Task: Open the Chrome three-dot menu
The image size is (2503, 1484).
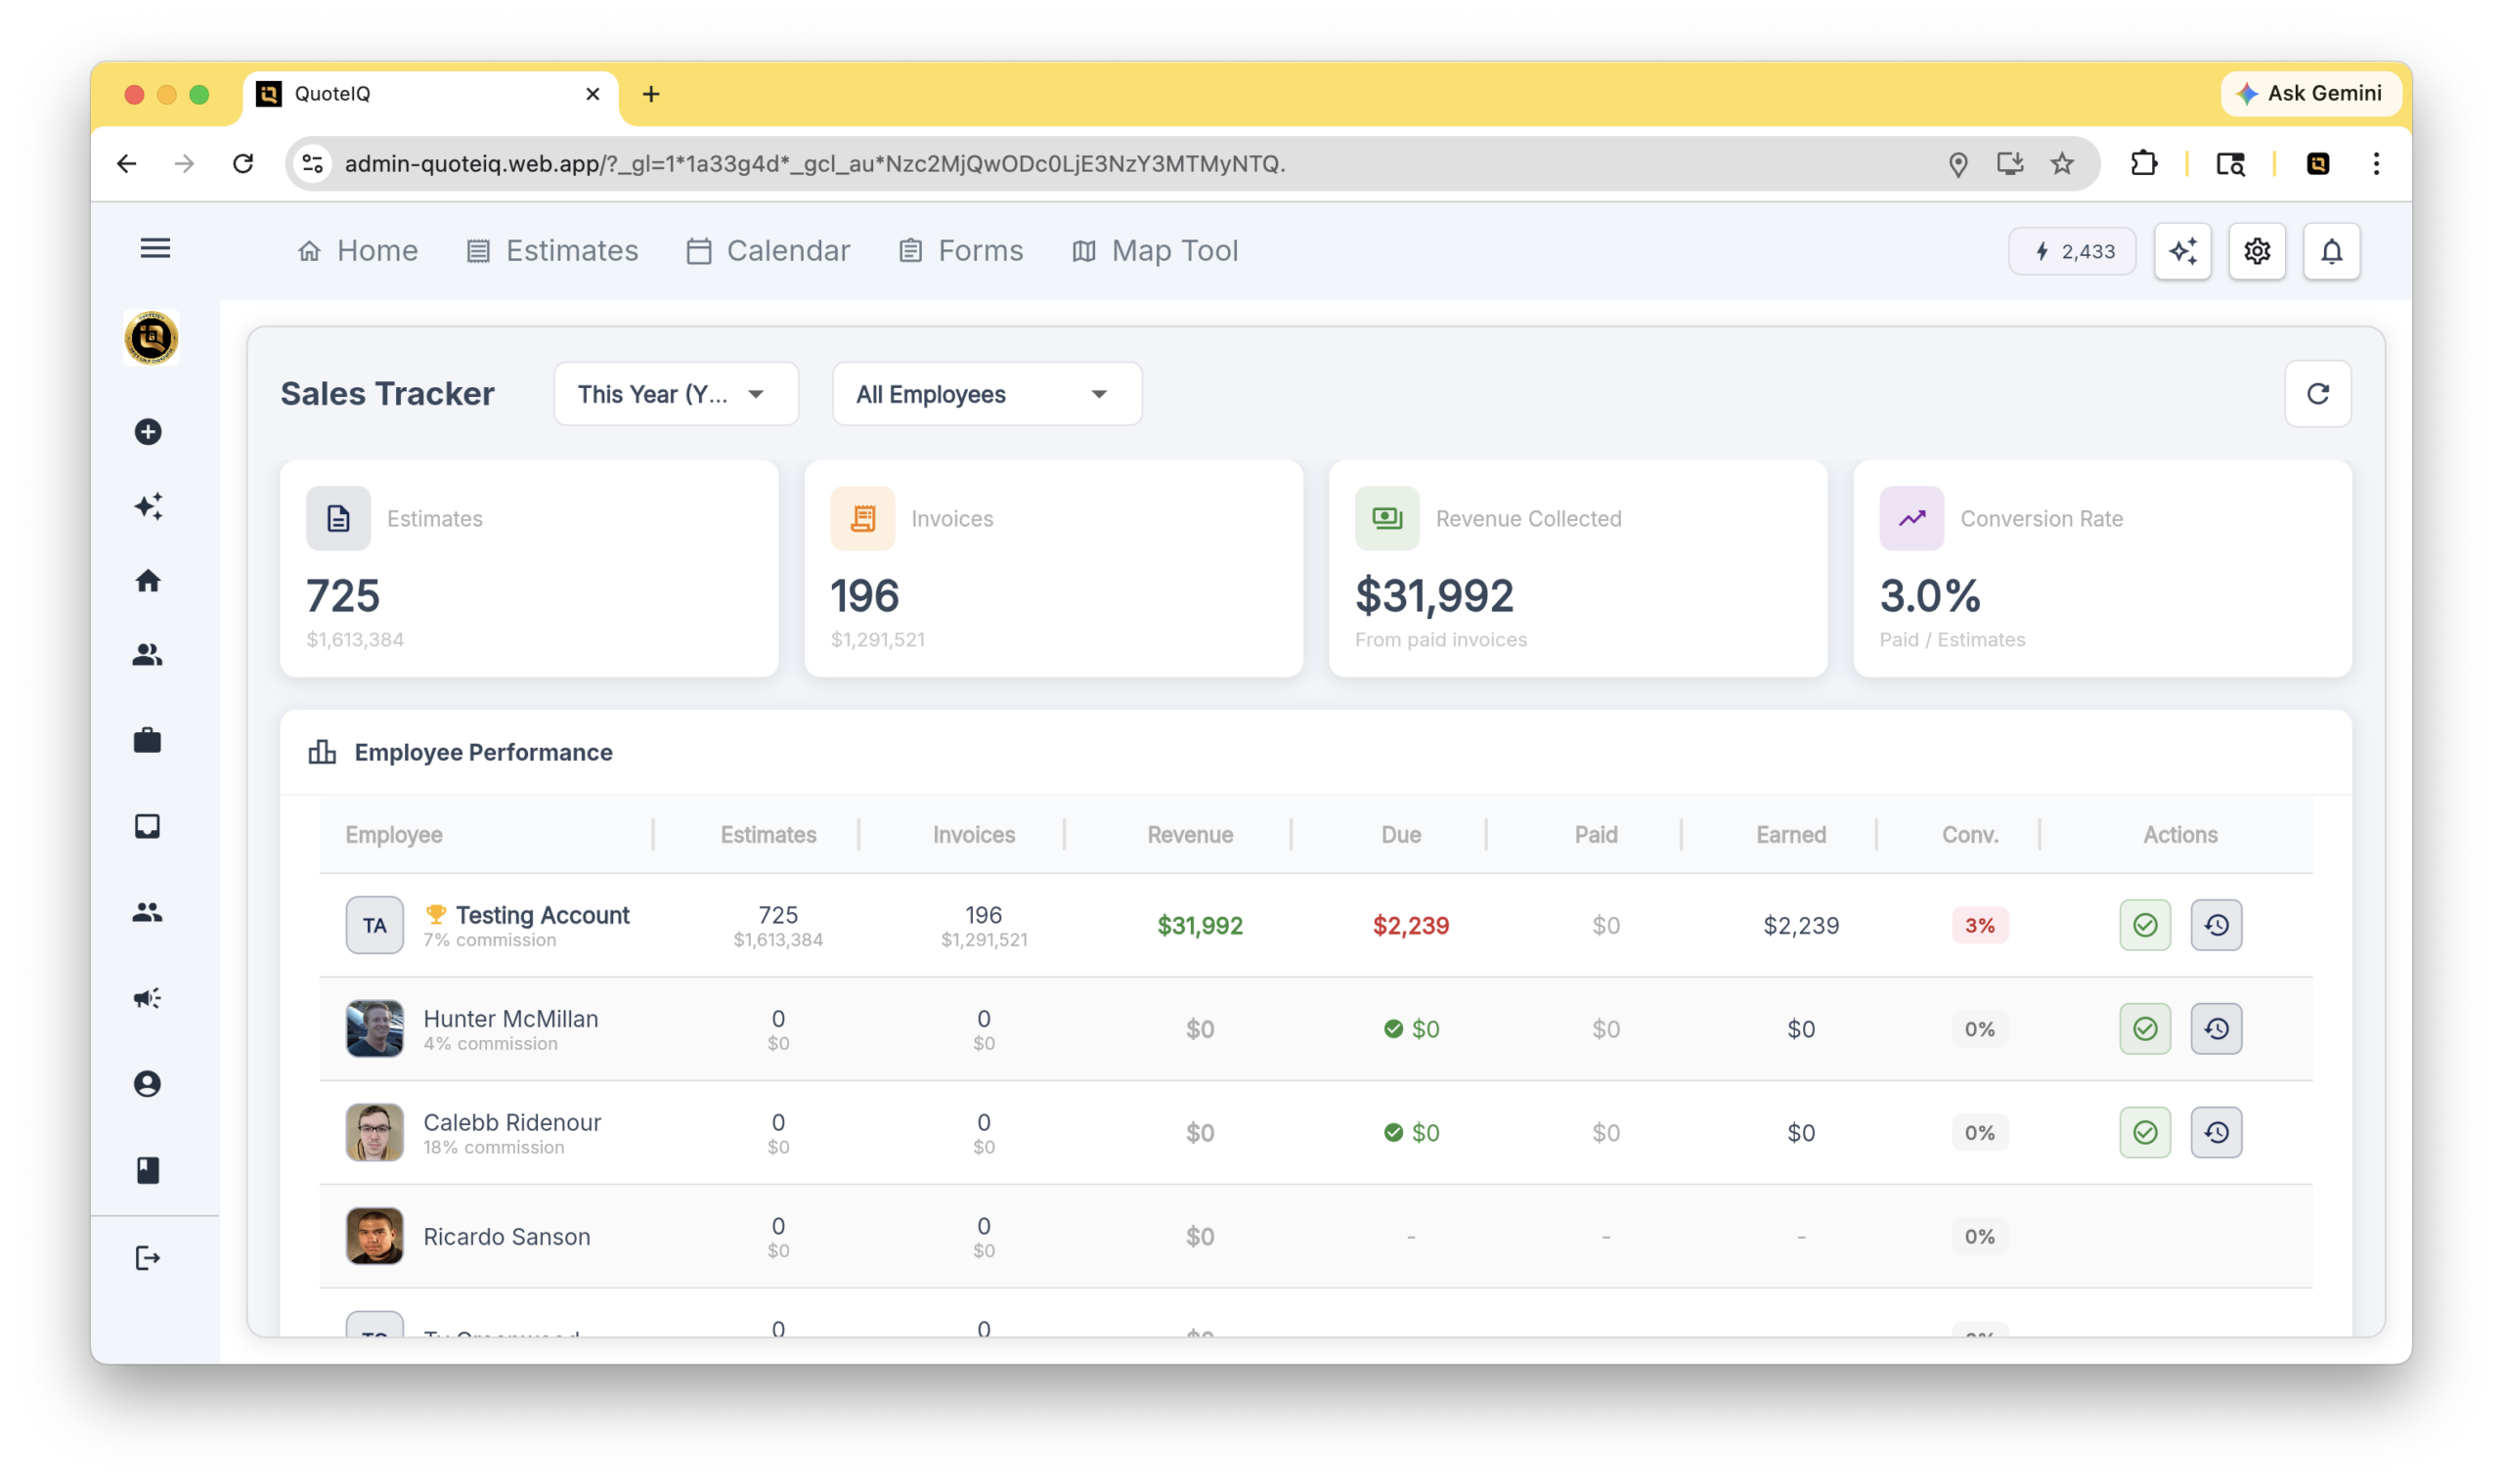Action: click(2376, 163)
